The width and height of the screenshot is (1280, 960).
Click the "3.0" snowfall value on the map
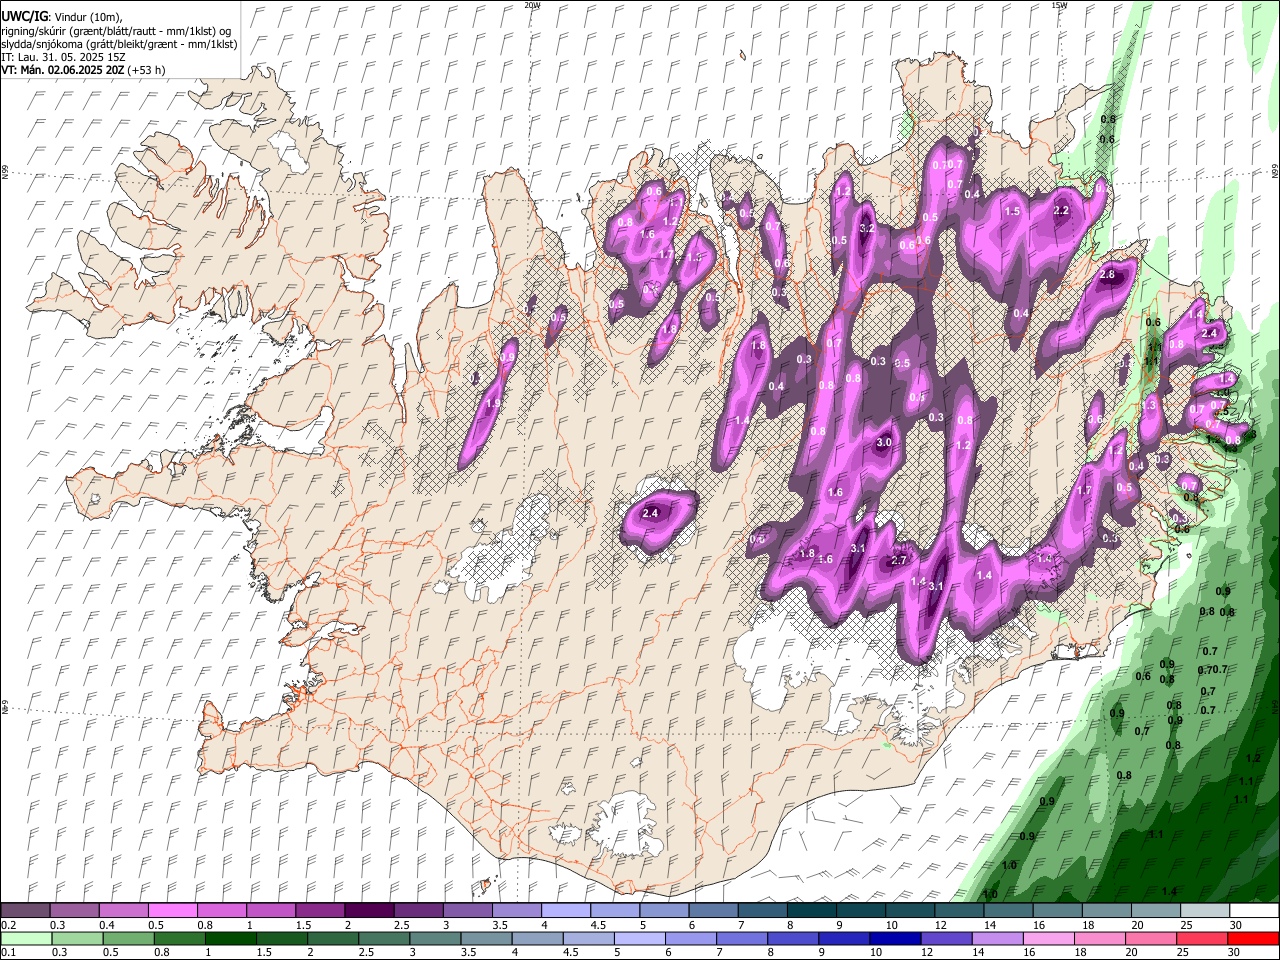pyautogui.click(x=884, y=442)
